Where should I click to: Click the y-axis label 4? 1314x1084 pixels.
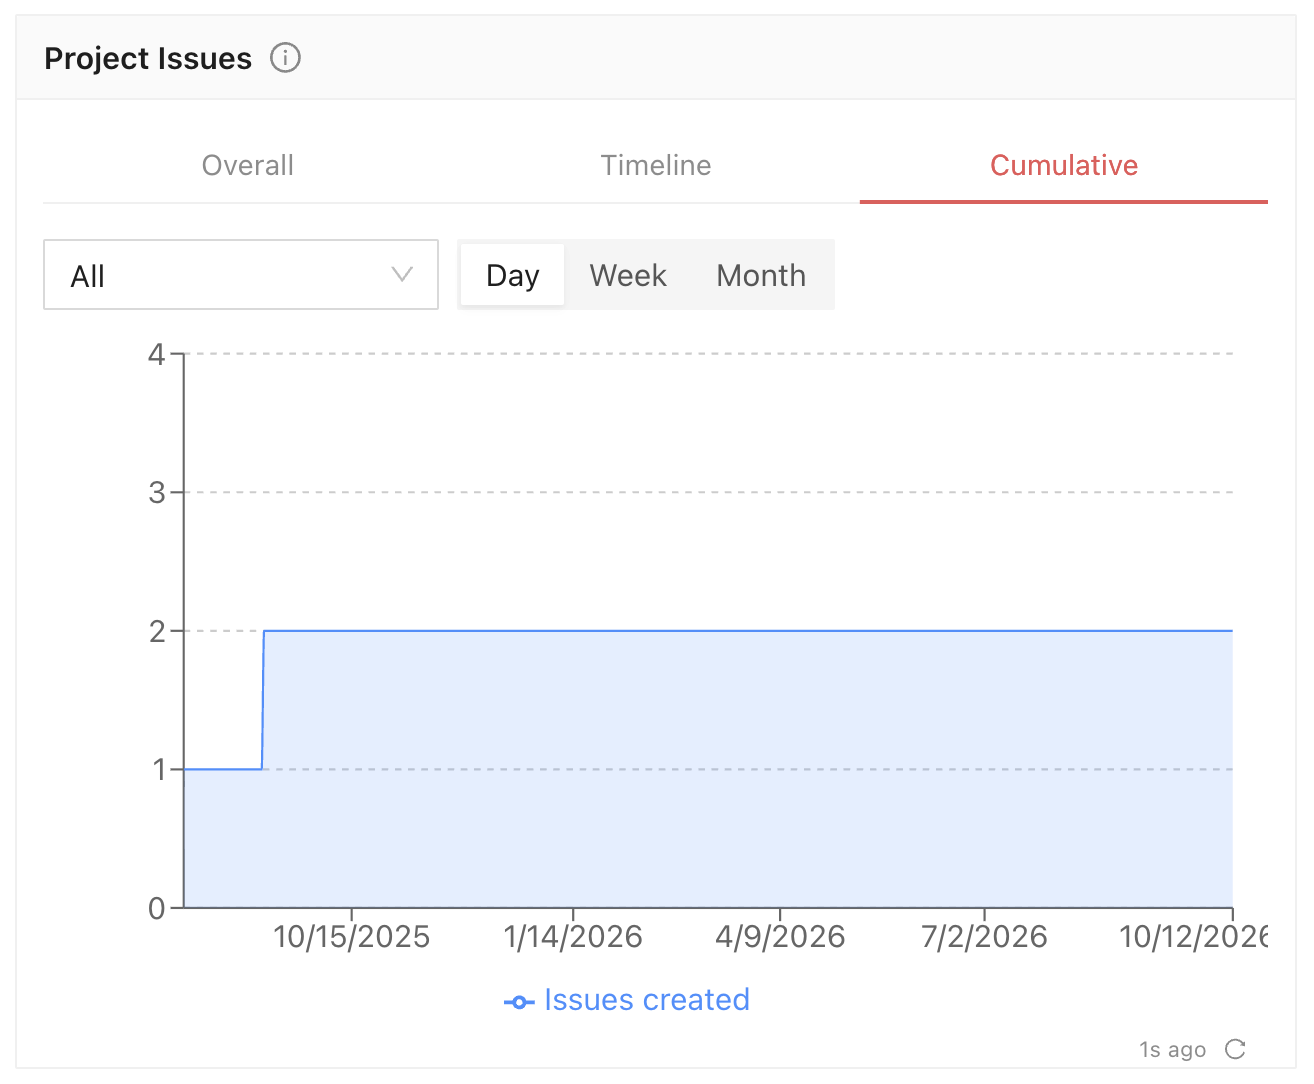(x=157, y=354)
